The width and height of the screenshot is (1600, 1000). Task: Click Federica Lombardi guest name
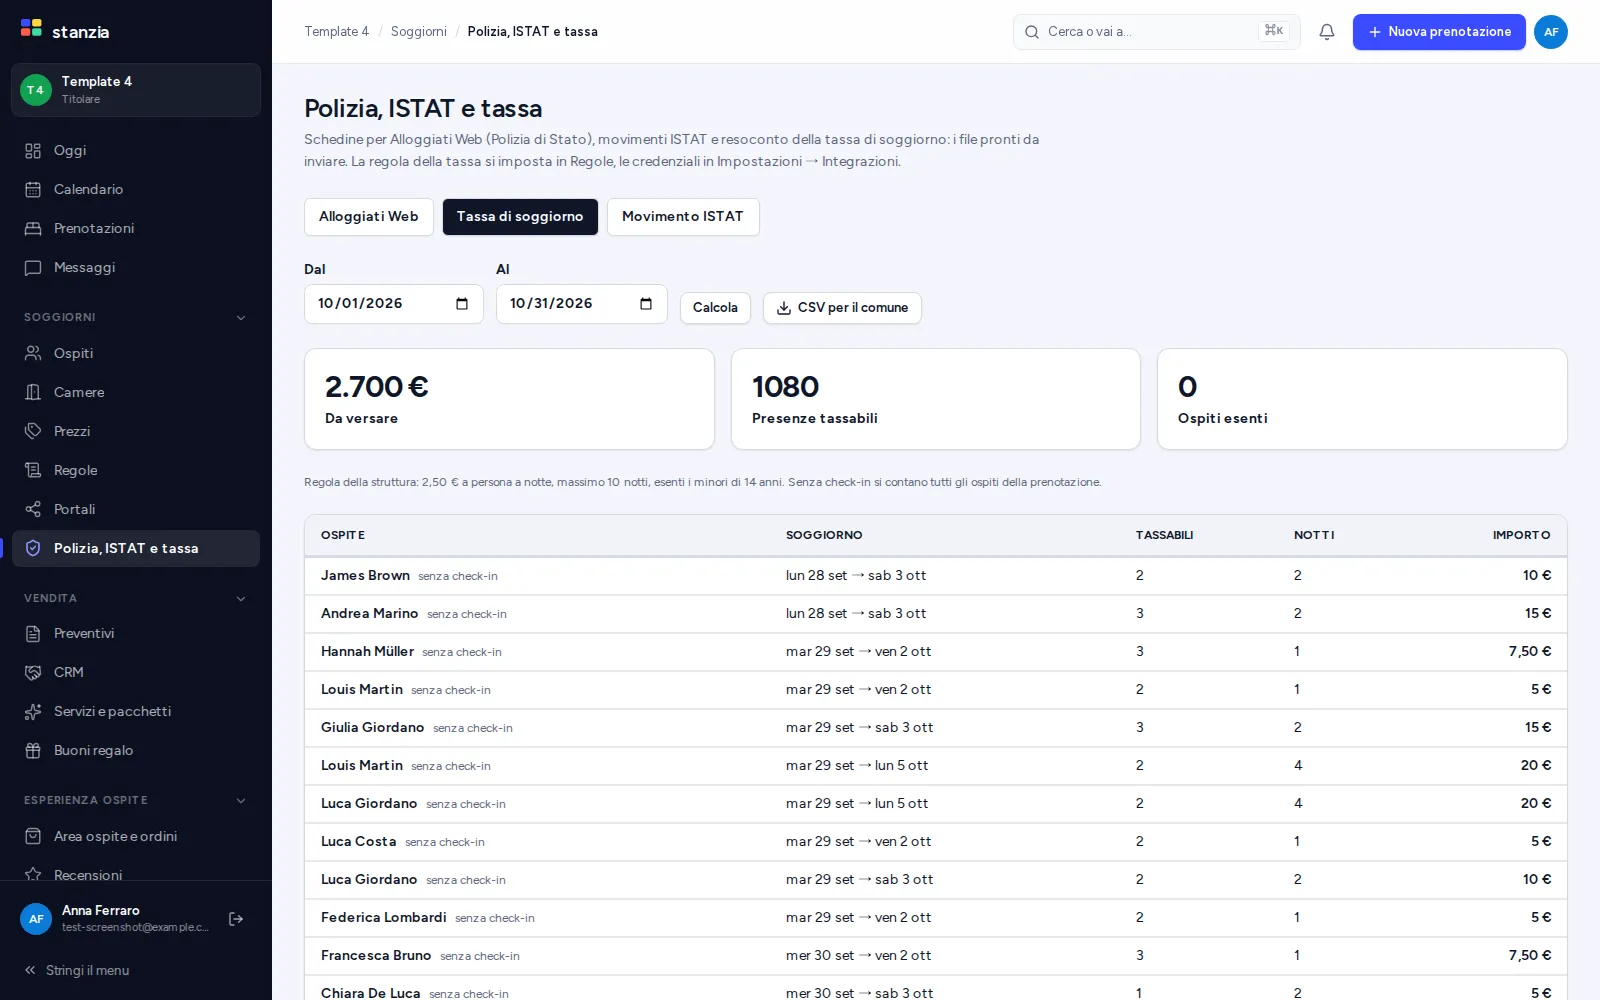point(384,918)
